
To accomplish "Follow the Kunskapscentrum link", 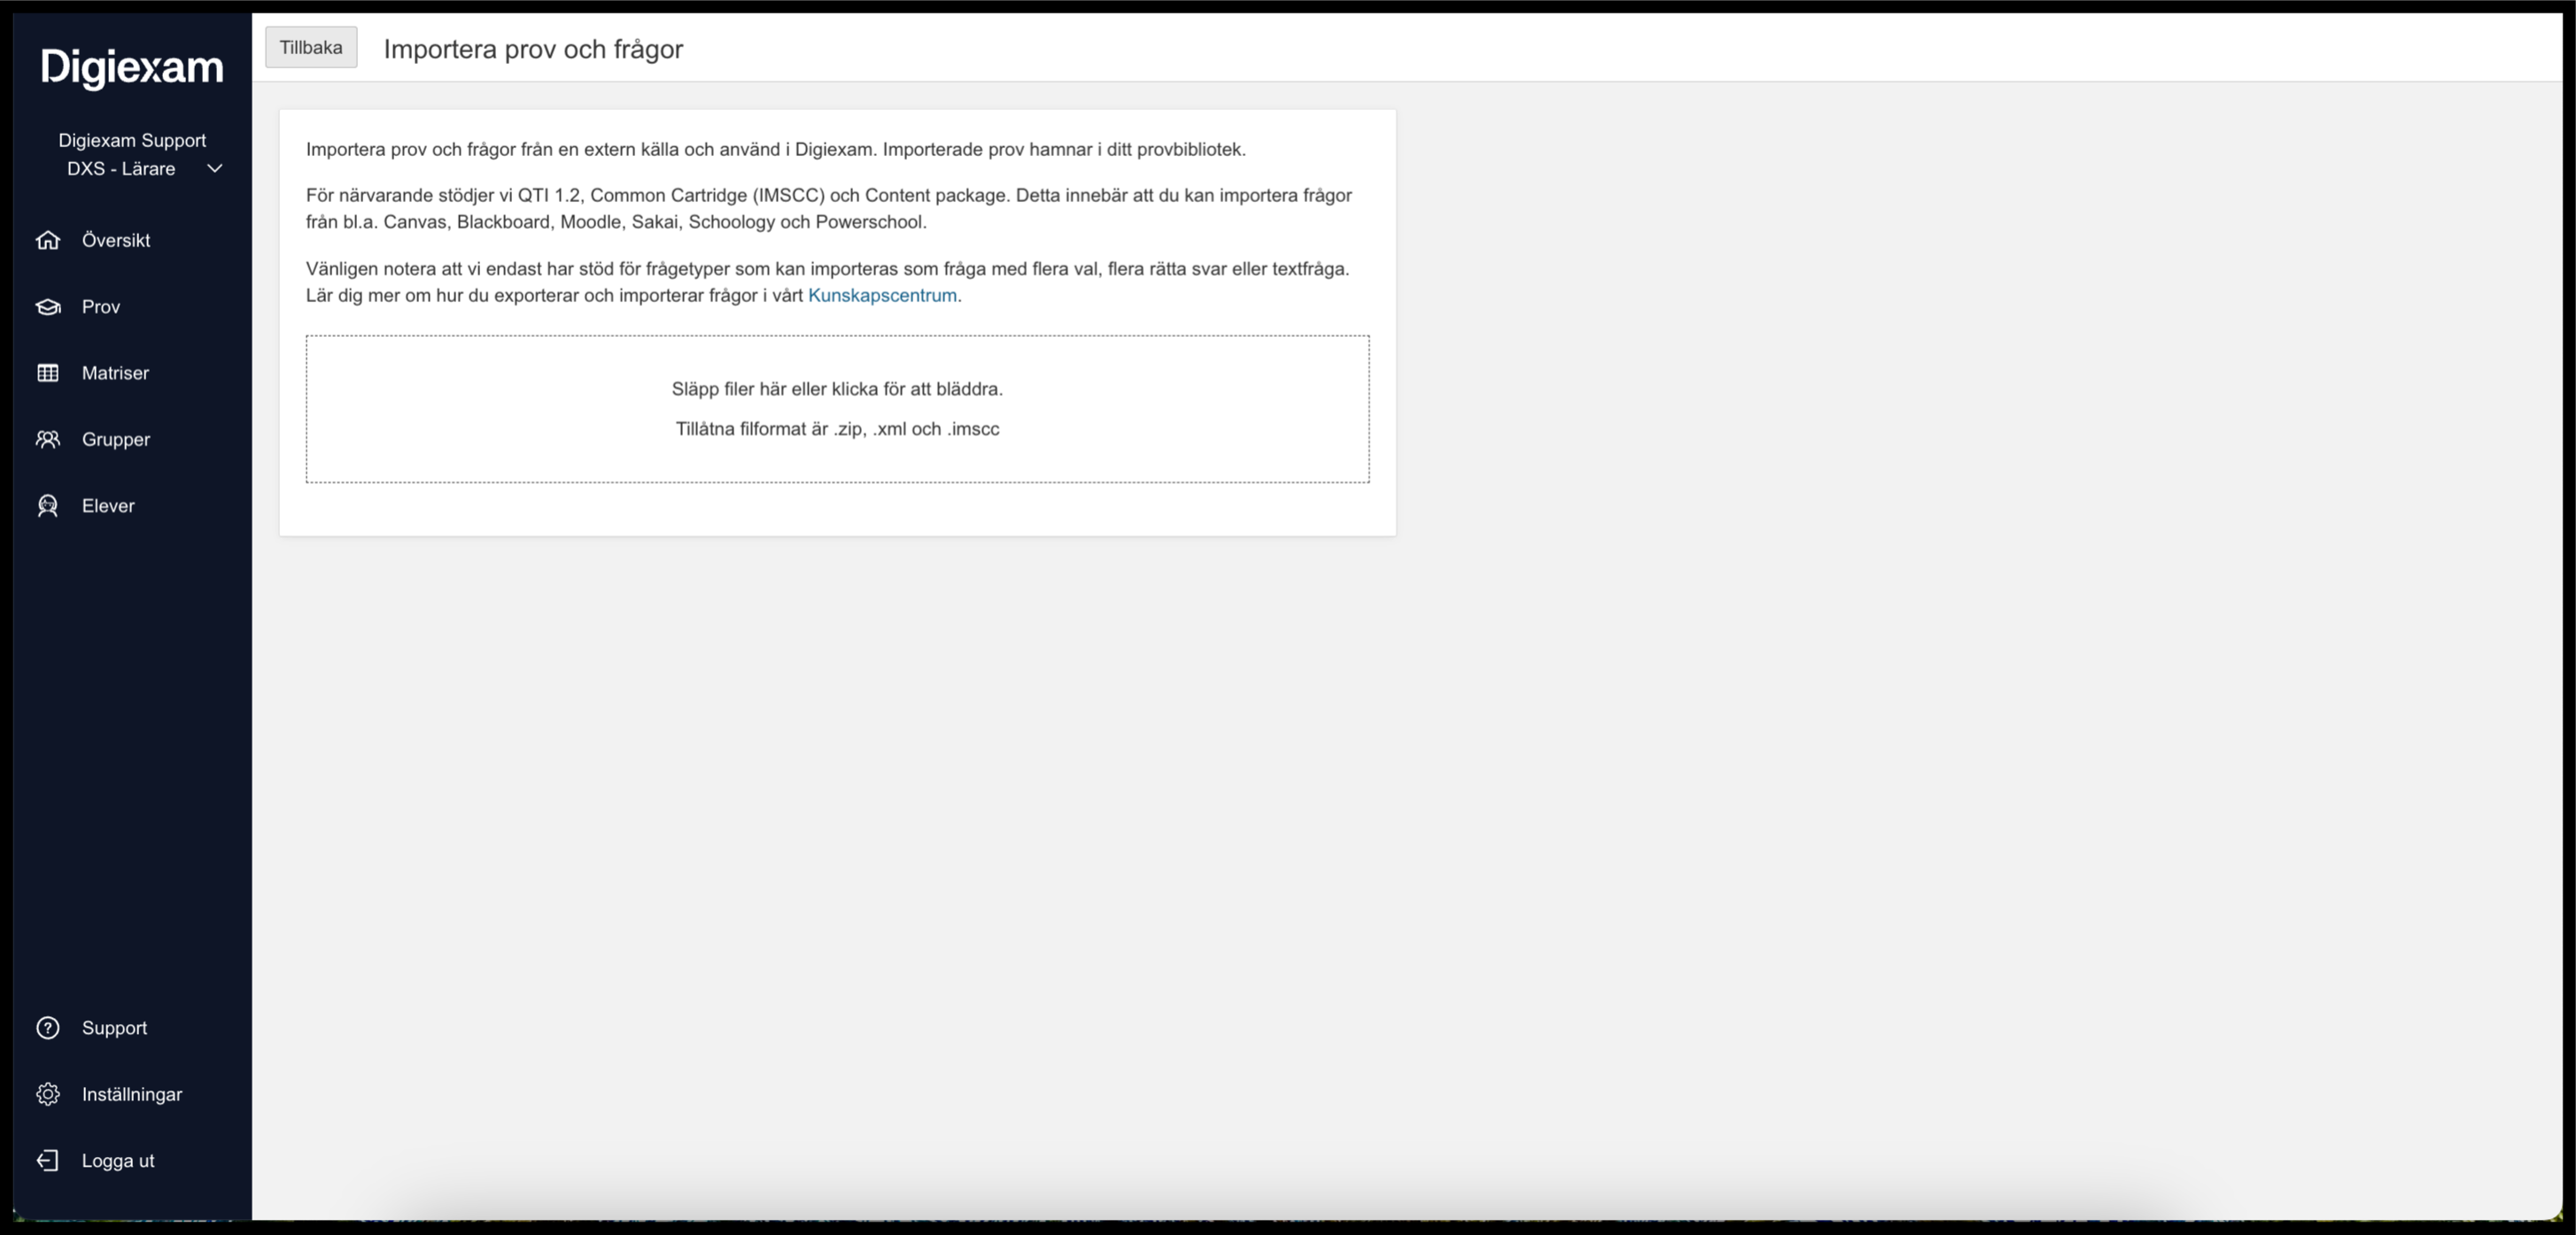I will coord(882,295).
